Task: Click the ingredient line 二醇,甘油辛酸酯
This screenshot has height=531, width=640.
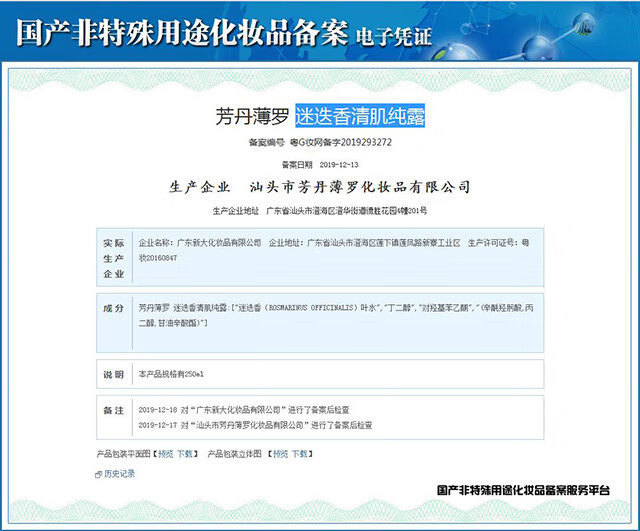Action: coord(173,323)
